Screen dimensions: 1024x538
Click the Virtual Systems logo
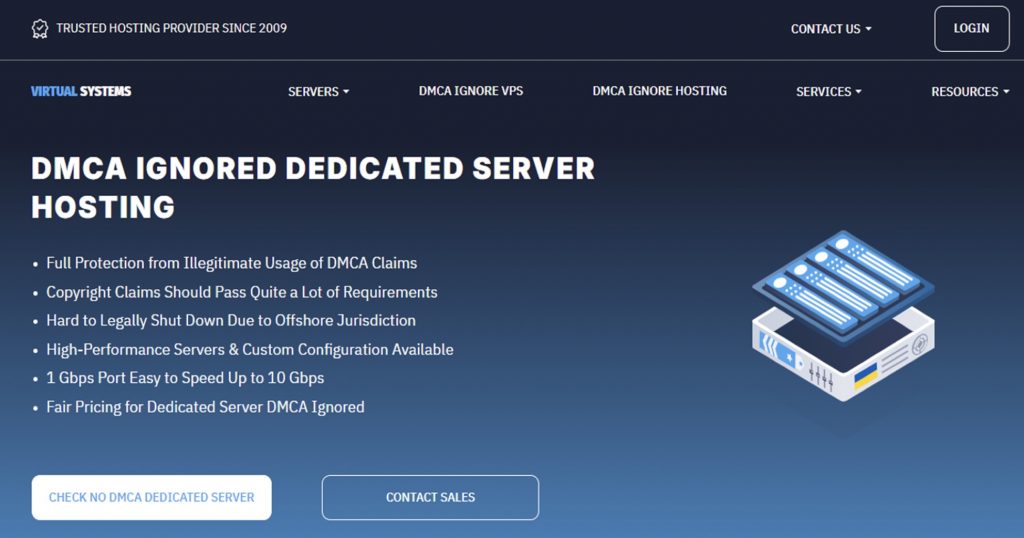tap(81, 91)
